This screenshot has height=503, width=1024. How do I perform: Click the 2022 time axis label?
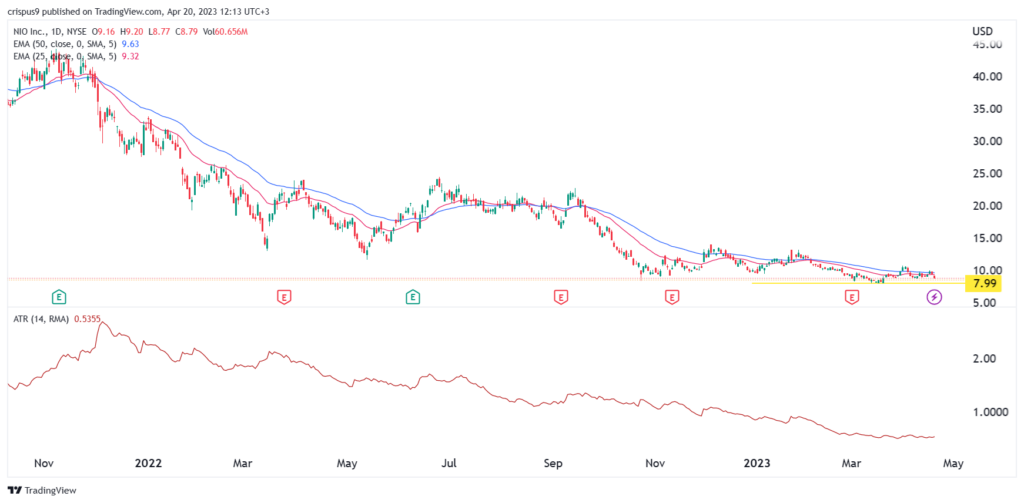tap(148, 463)
